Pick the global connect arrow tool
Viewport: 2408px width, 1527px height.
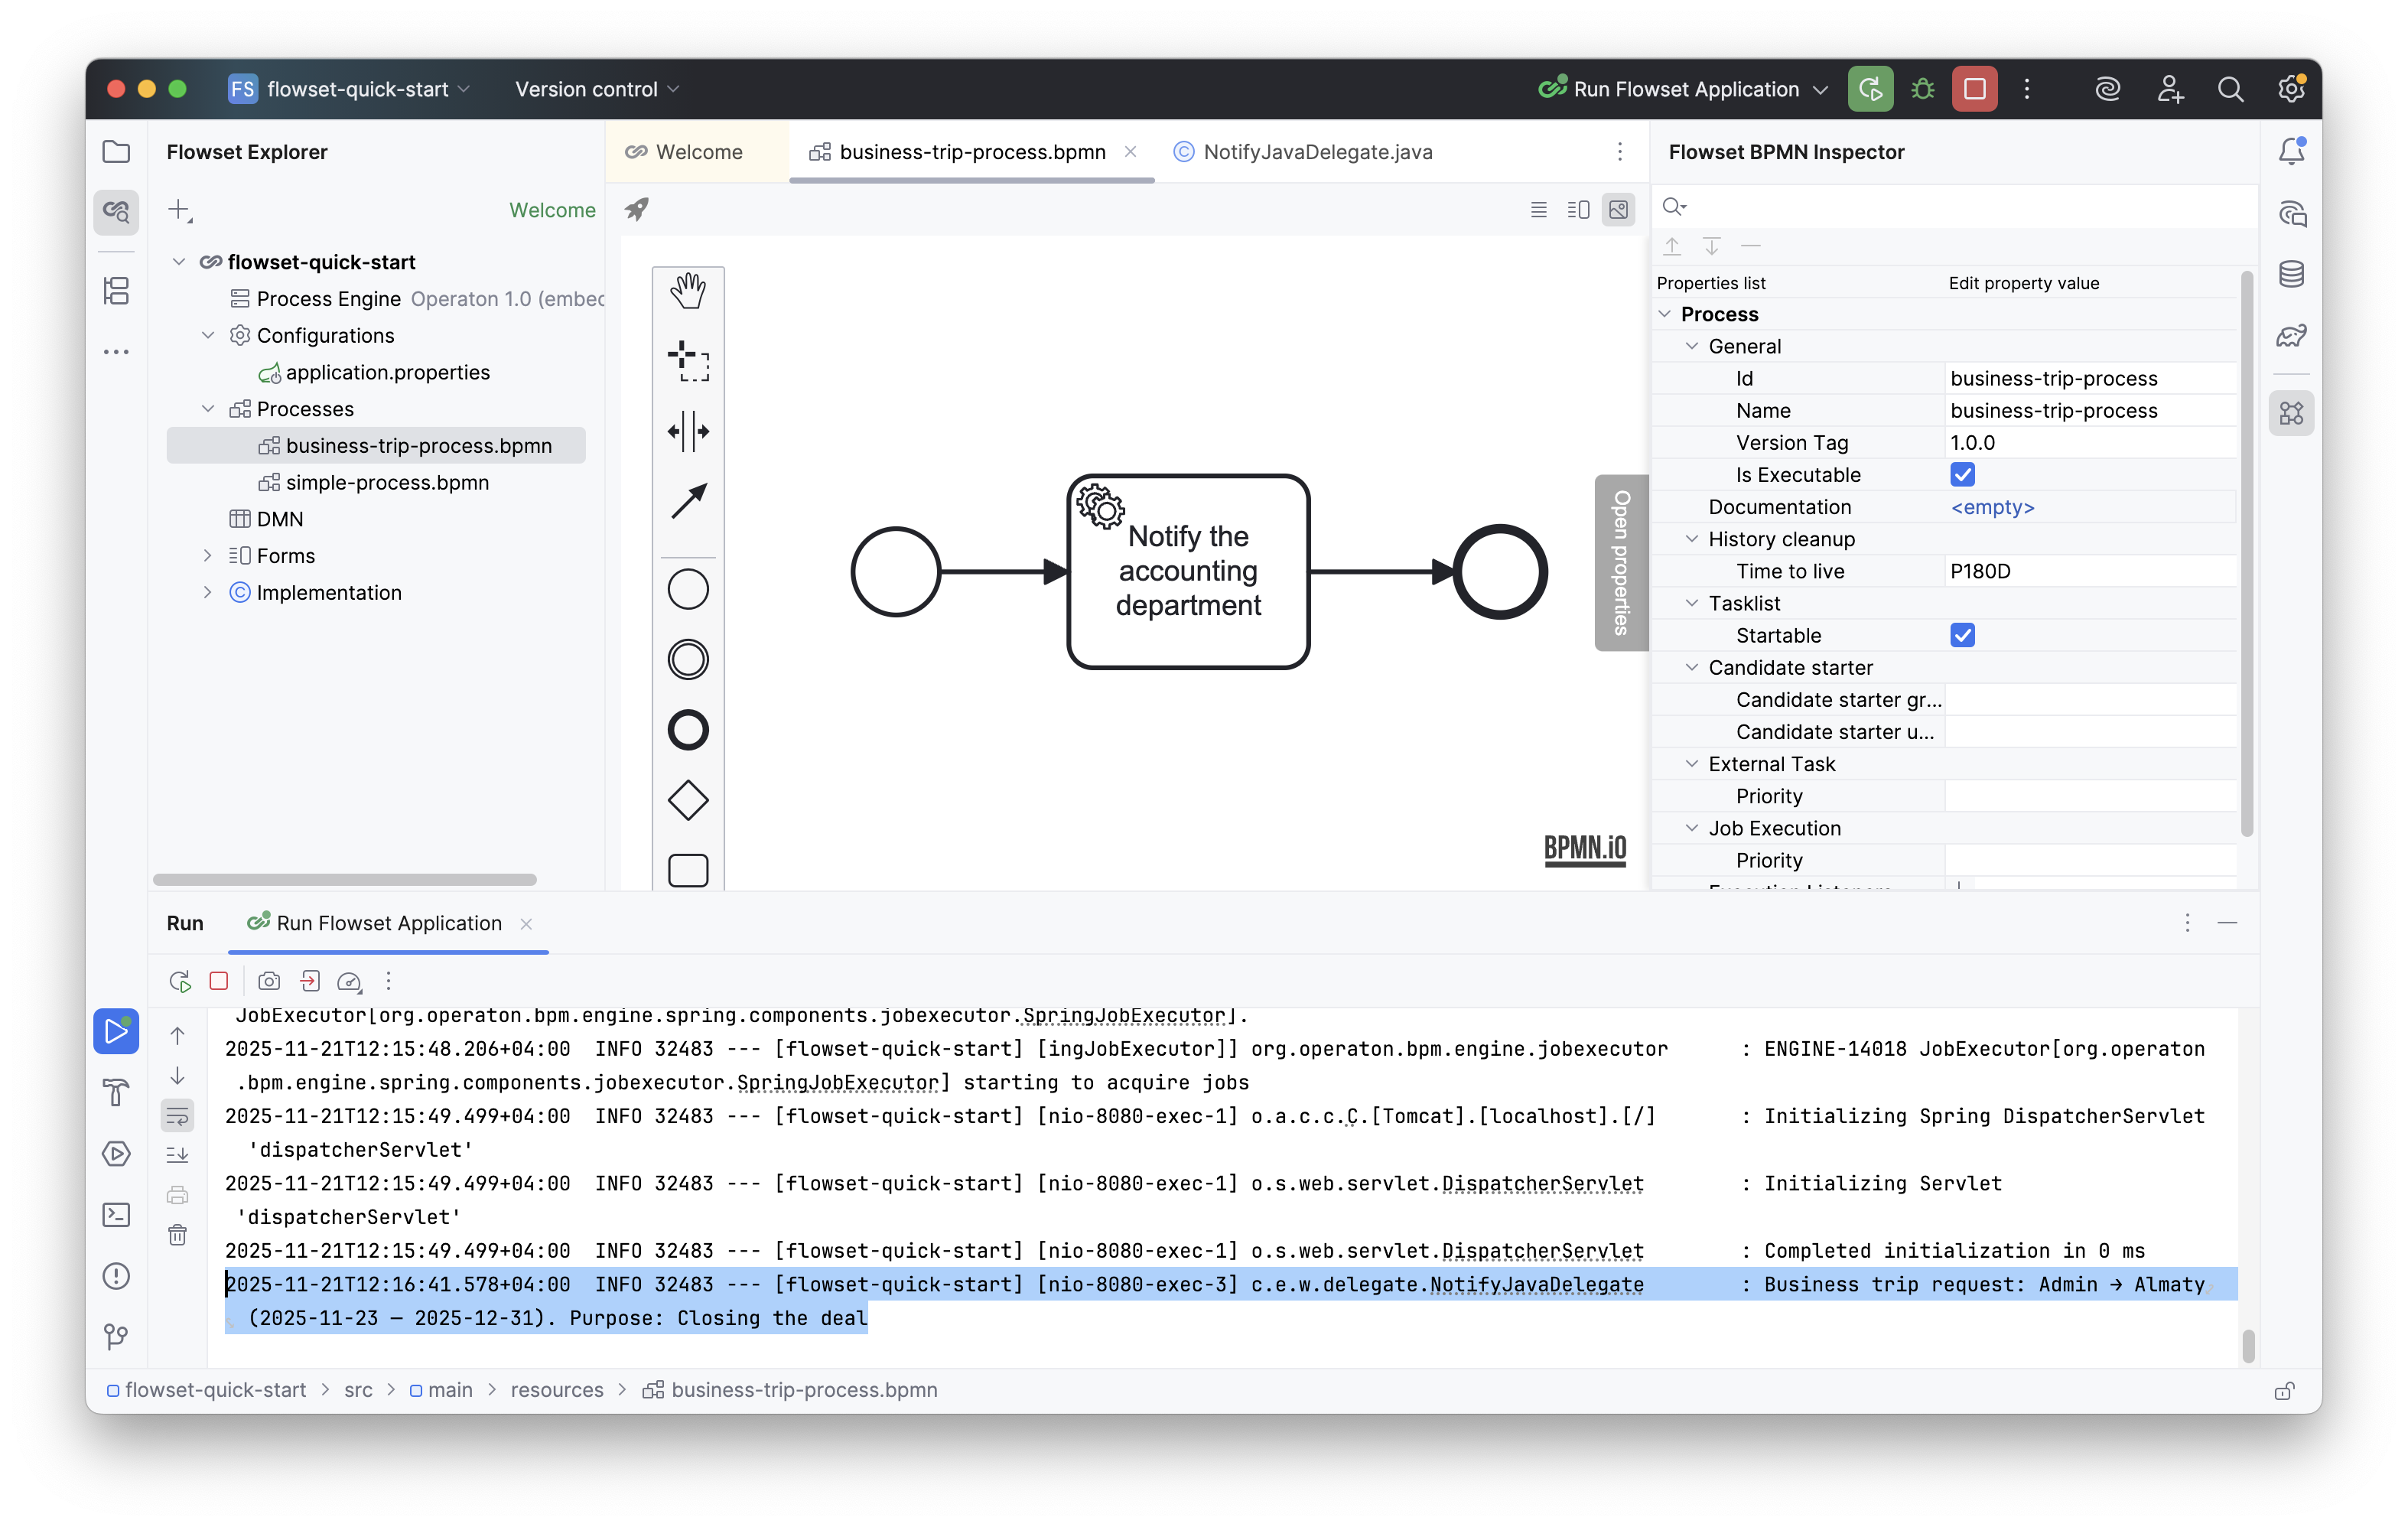688,501
